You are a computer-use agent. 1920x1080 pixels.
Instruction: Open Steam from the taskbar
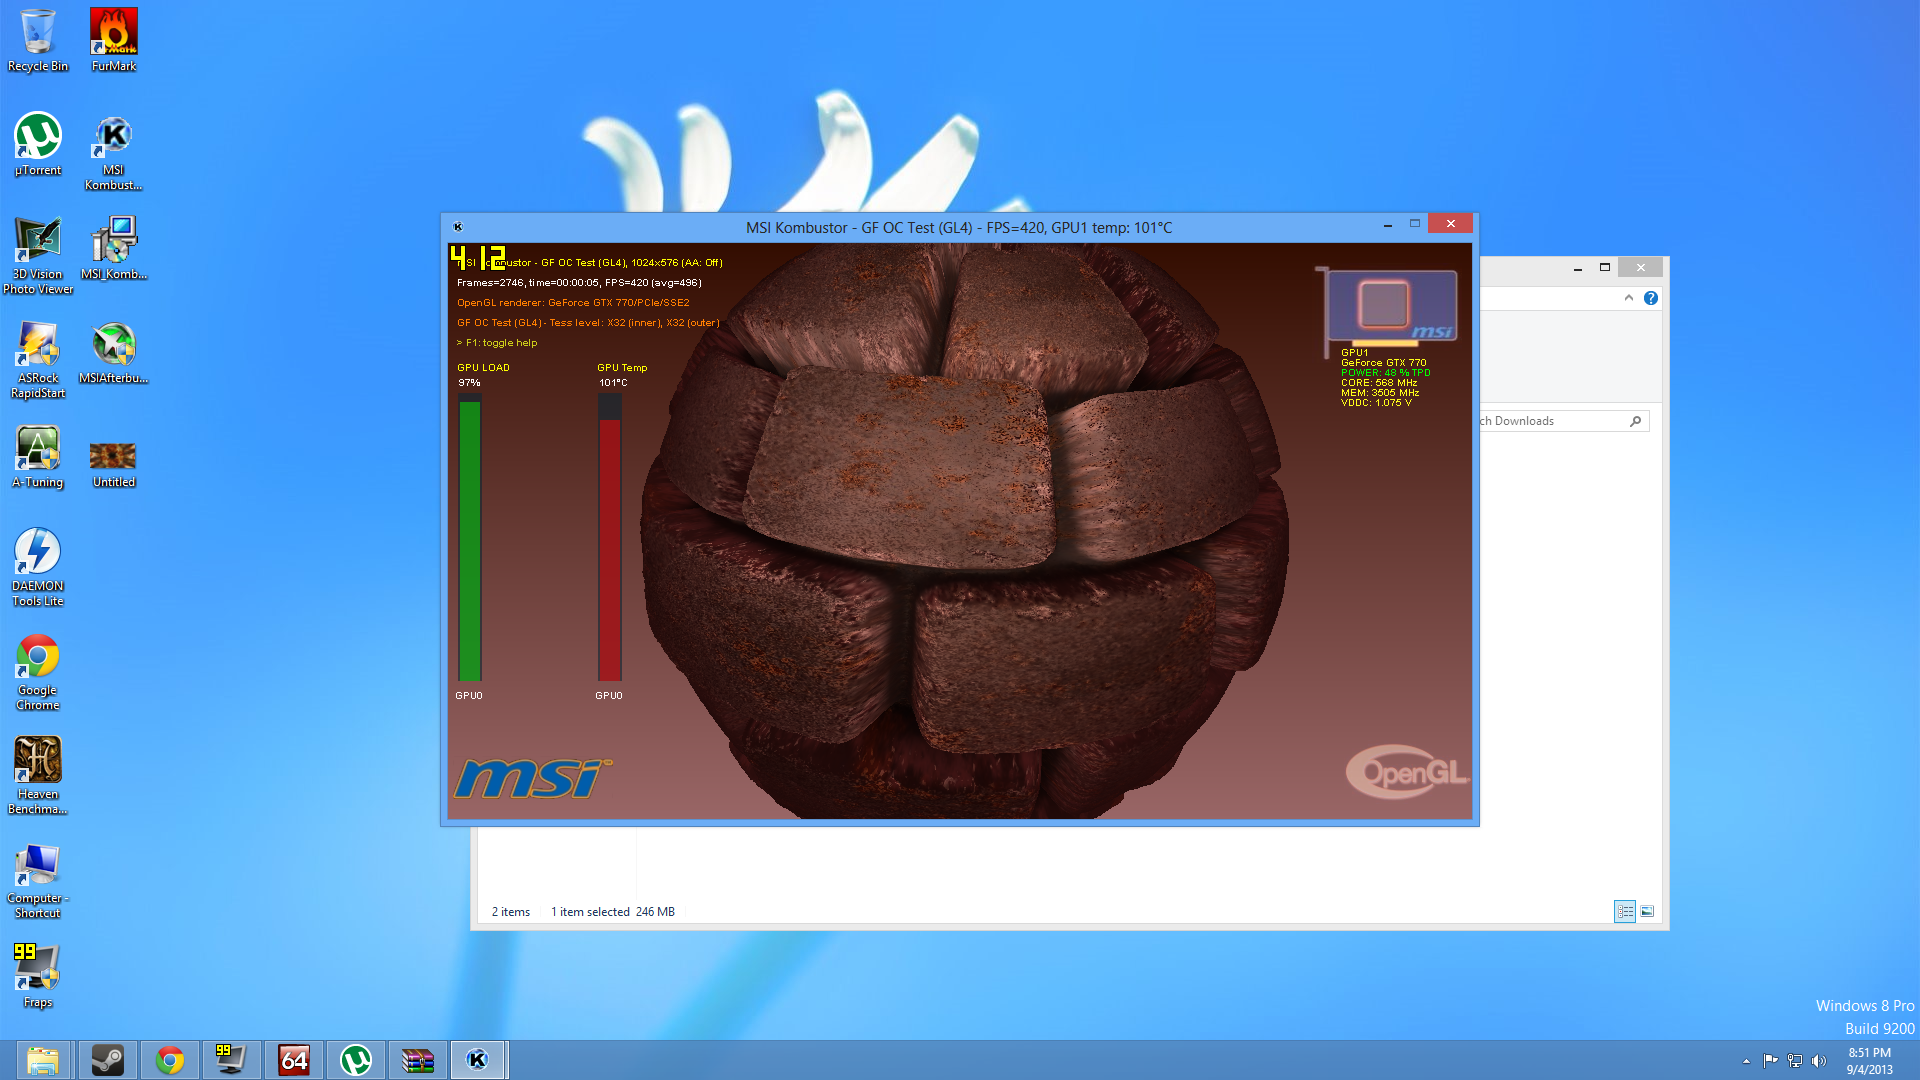click(108, 1060)
